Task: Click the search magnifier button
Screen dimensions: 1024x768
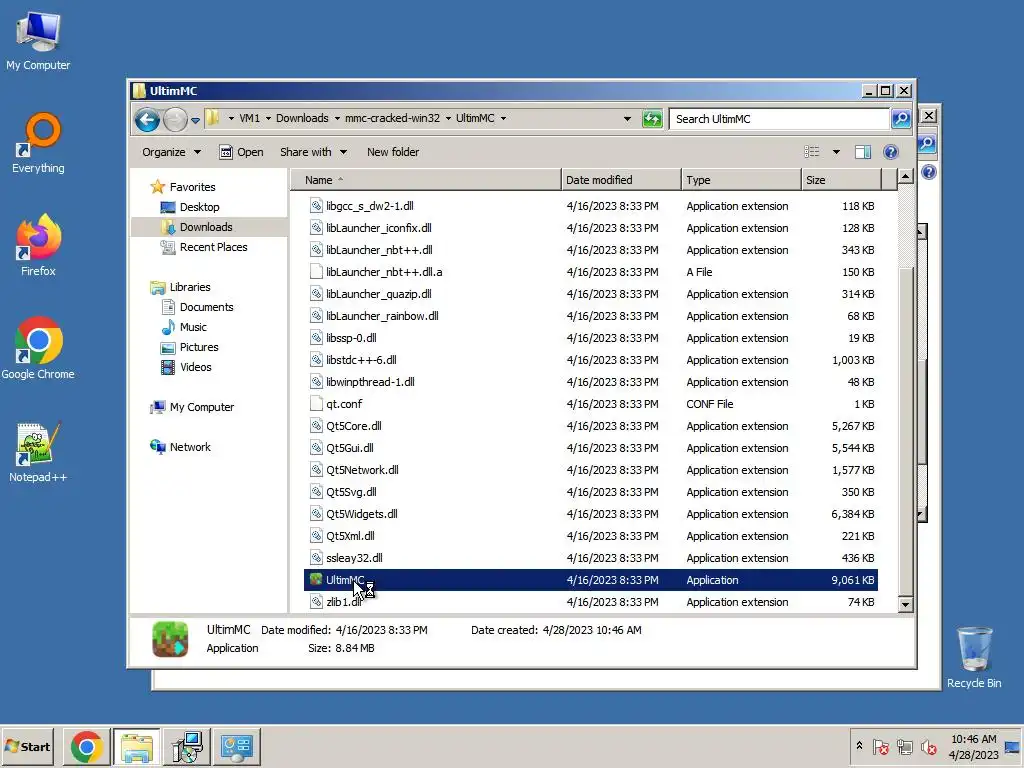Action: pyautogui.click(x=901, y=119)
